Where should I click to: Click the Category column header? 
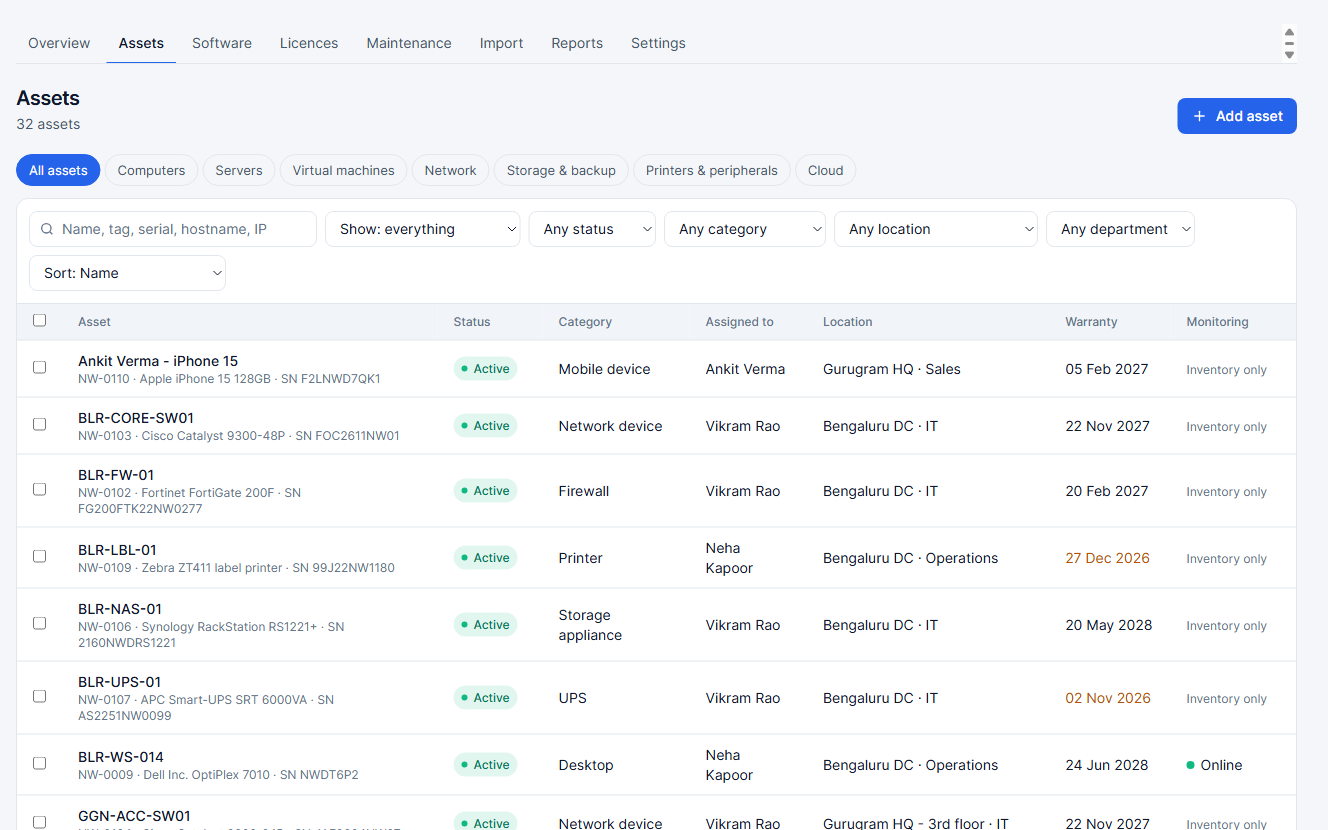click(x=585, y=322)
